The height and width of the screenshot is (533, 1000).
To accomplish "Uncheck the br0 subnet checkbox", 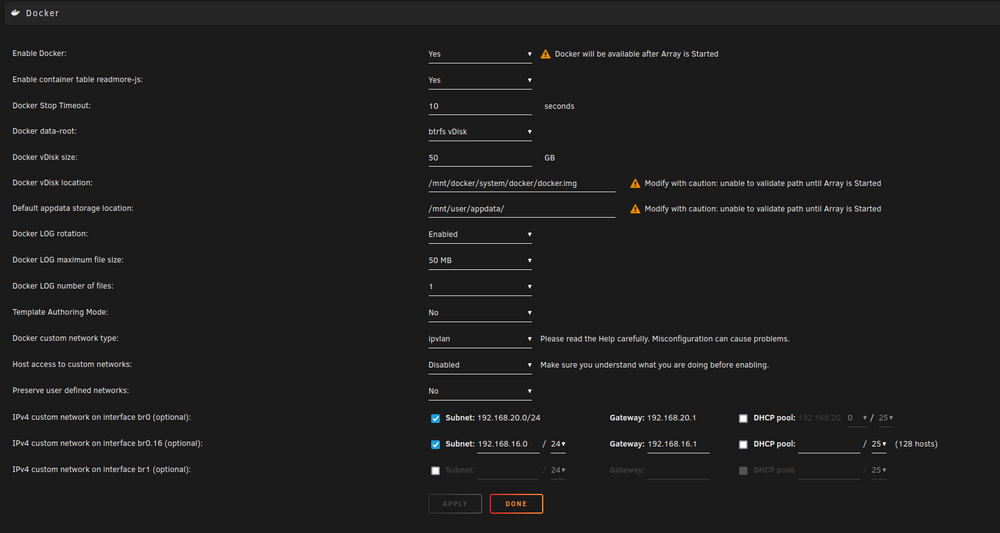I will tap(436, 418).
